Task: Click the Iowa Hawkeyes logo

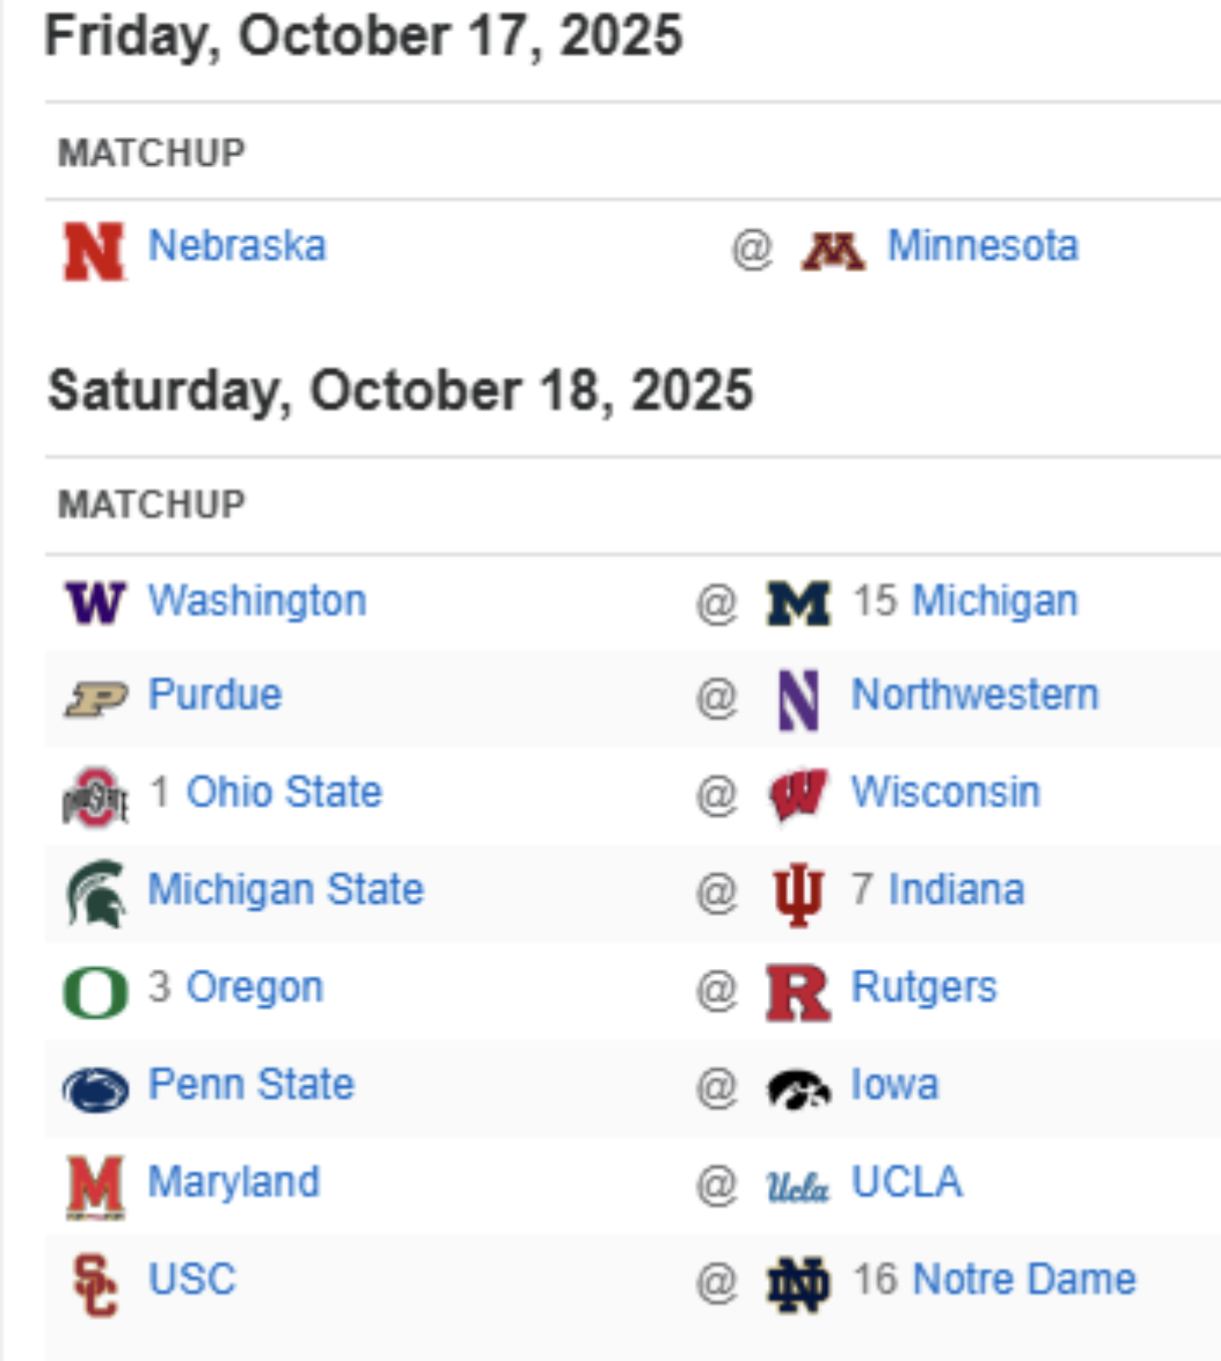Action: [x=798, y=1089]
